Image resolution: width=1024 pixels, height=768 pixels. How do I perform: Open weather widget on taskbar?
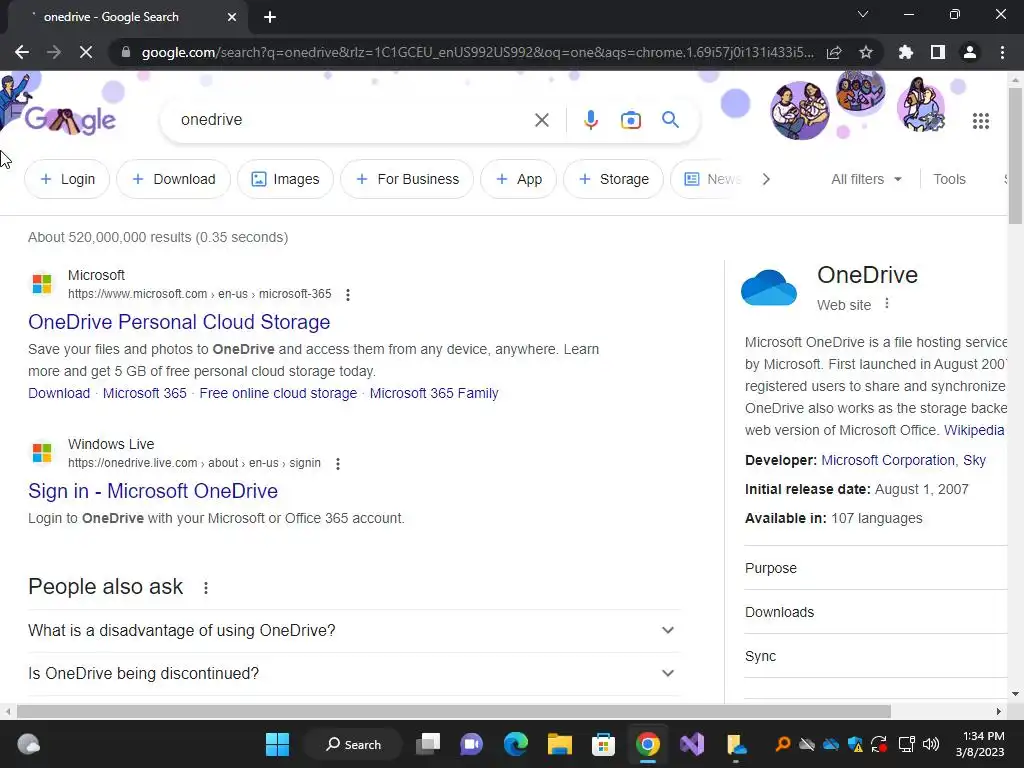(x=28, y=744)
